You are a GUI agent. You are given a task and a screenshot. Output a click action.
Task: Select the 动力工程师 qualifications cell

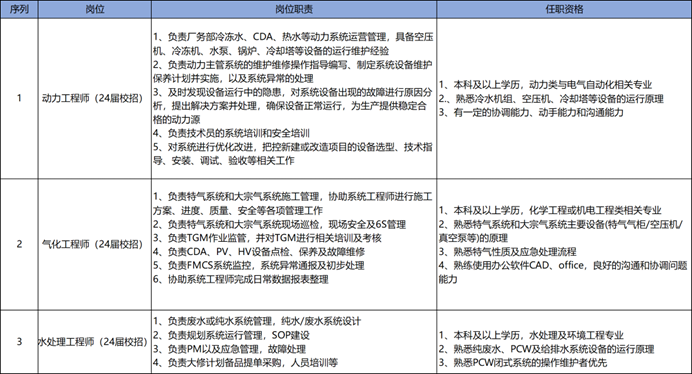coord(564,98)
